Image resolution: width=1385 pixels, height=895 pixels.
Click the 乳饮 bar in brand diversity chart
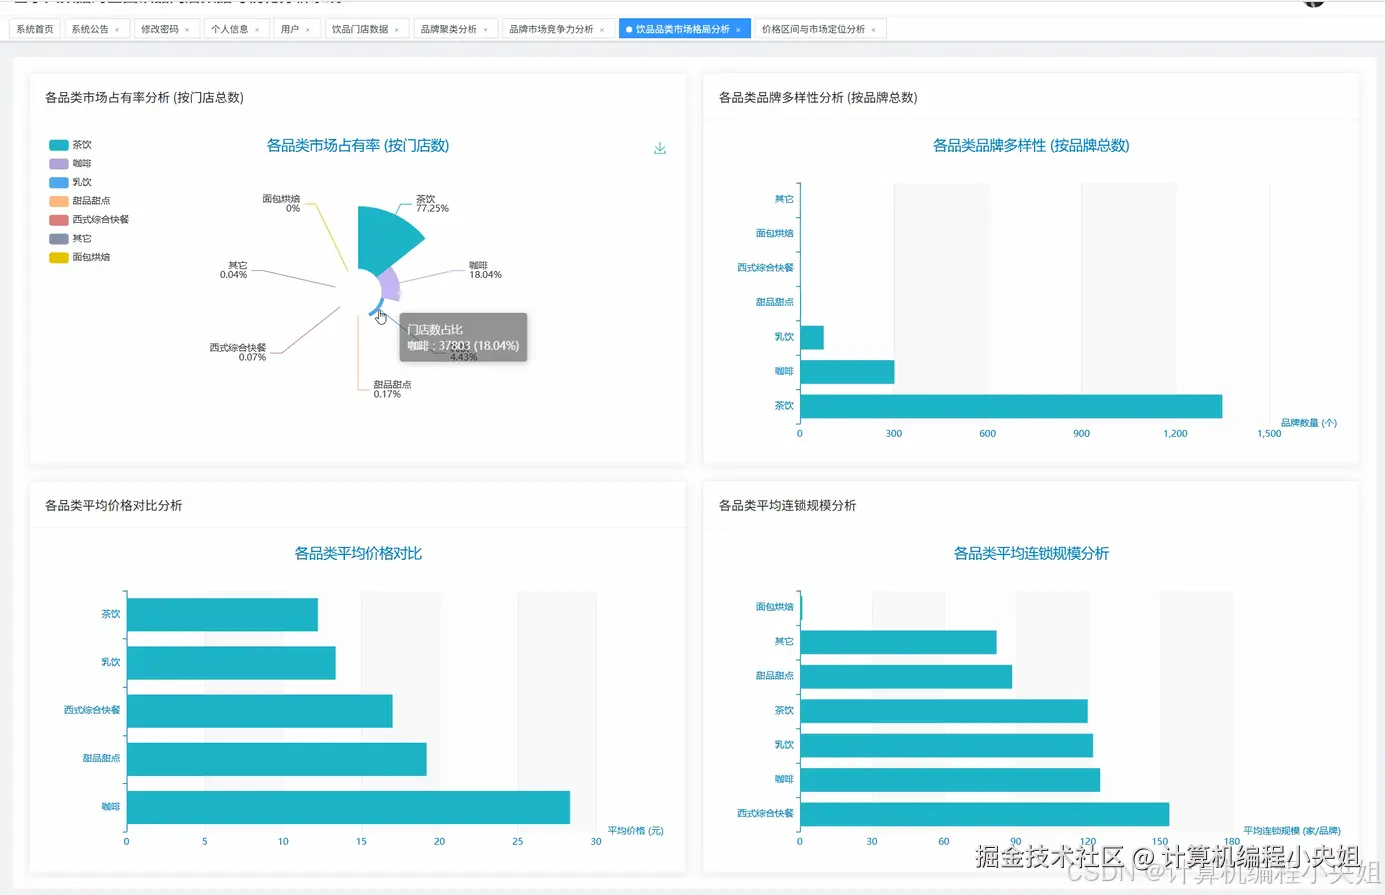812,337
